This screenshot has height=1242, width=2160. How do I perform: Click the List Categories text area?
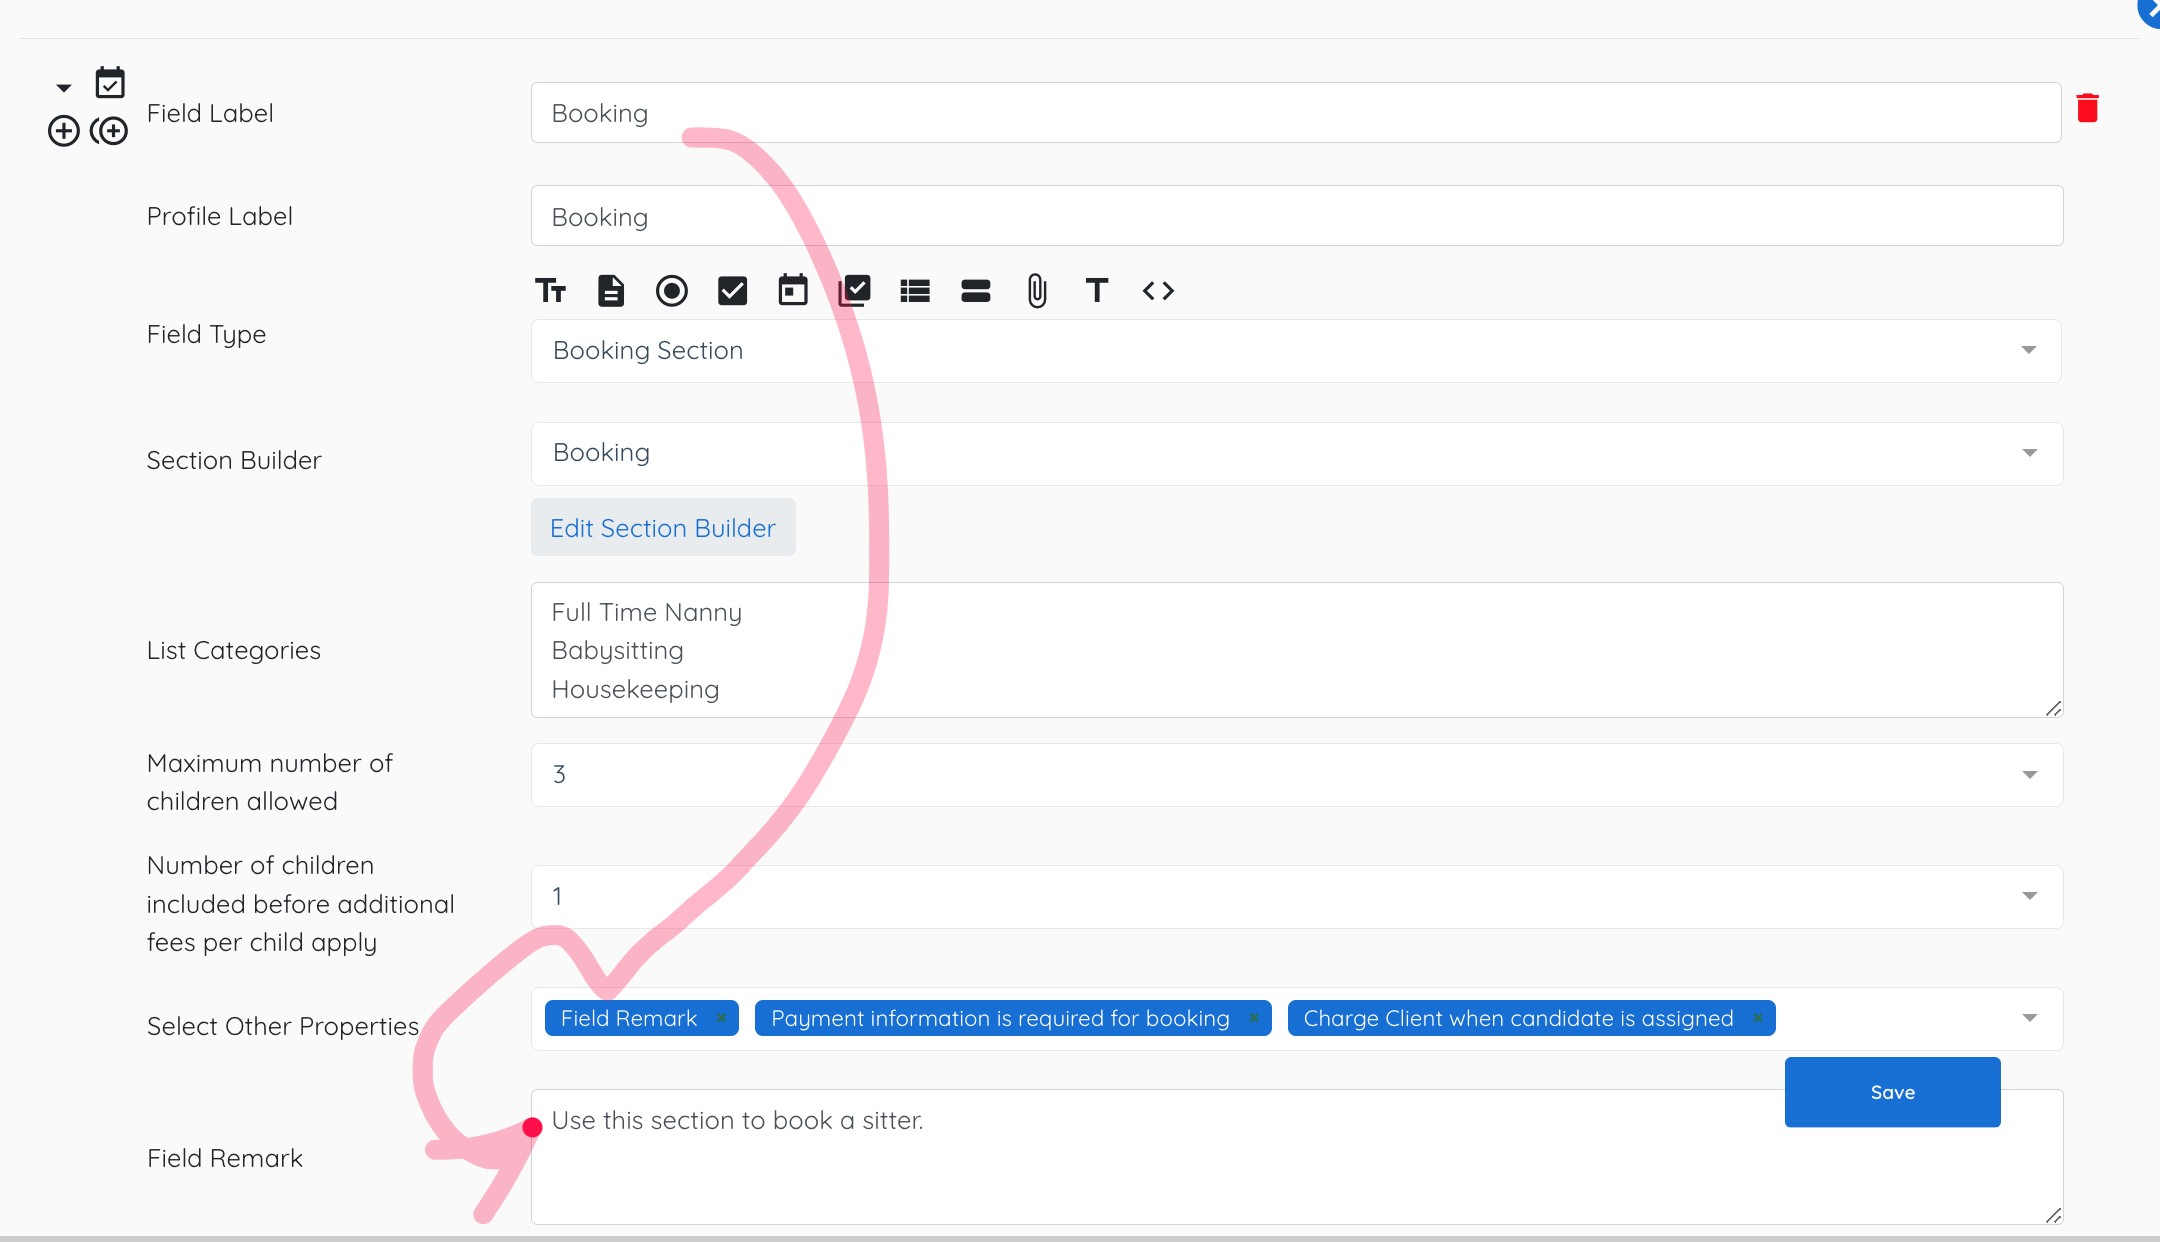click(1297, 650)
